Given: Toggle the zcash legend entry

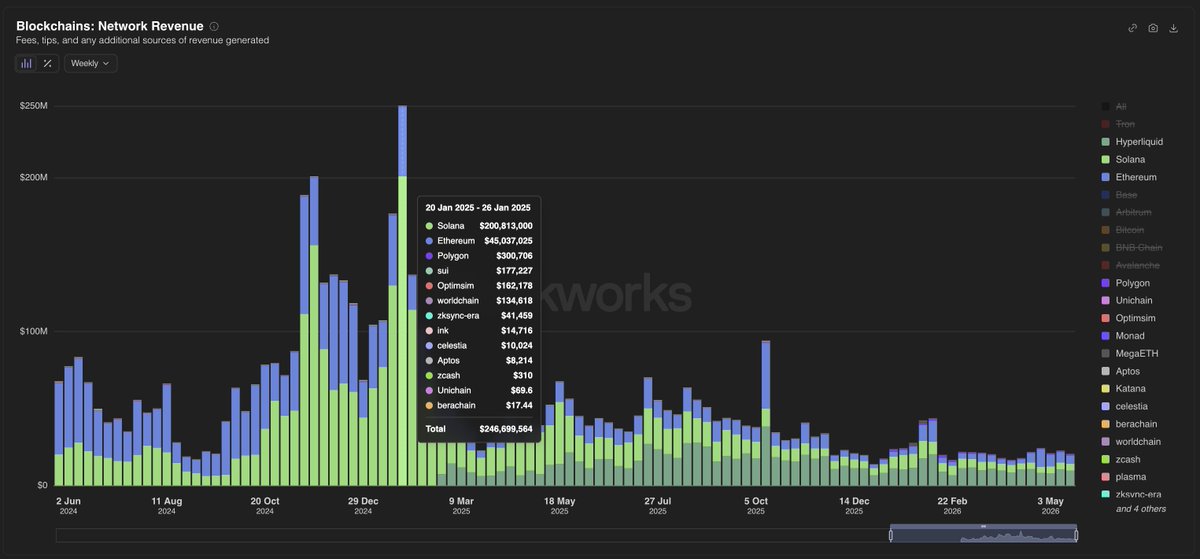Looking at the screenshot, I should click(x=1121, y=459).
